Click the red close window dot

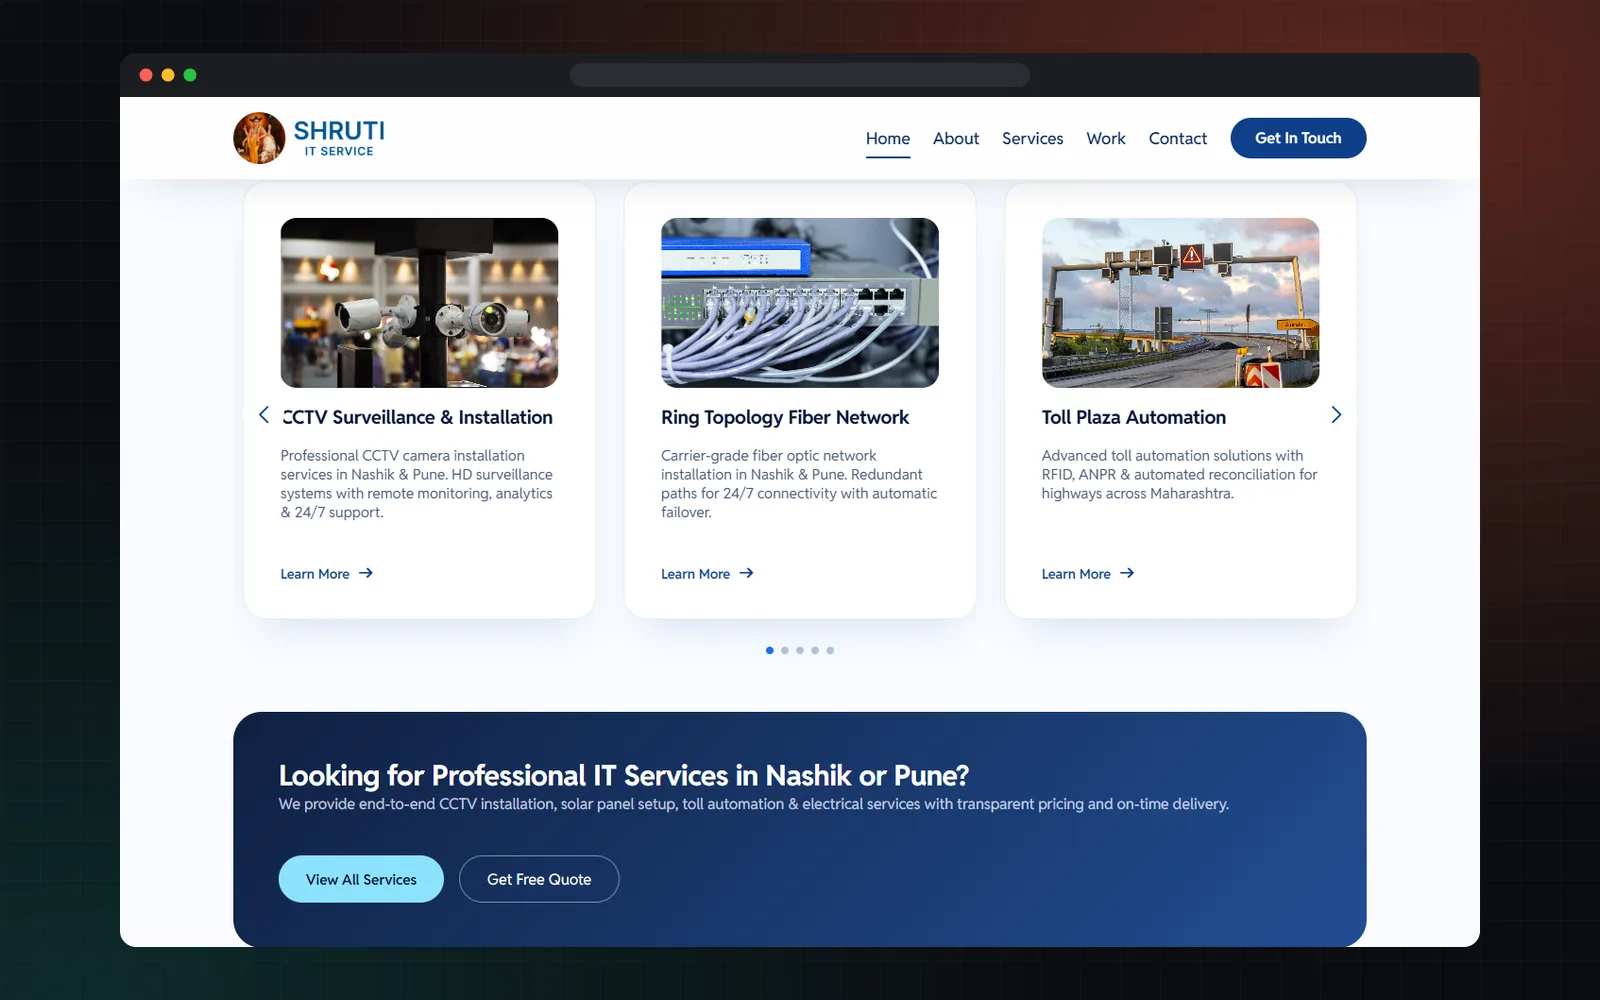click(x=146, y=75)
